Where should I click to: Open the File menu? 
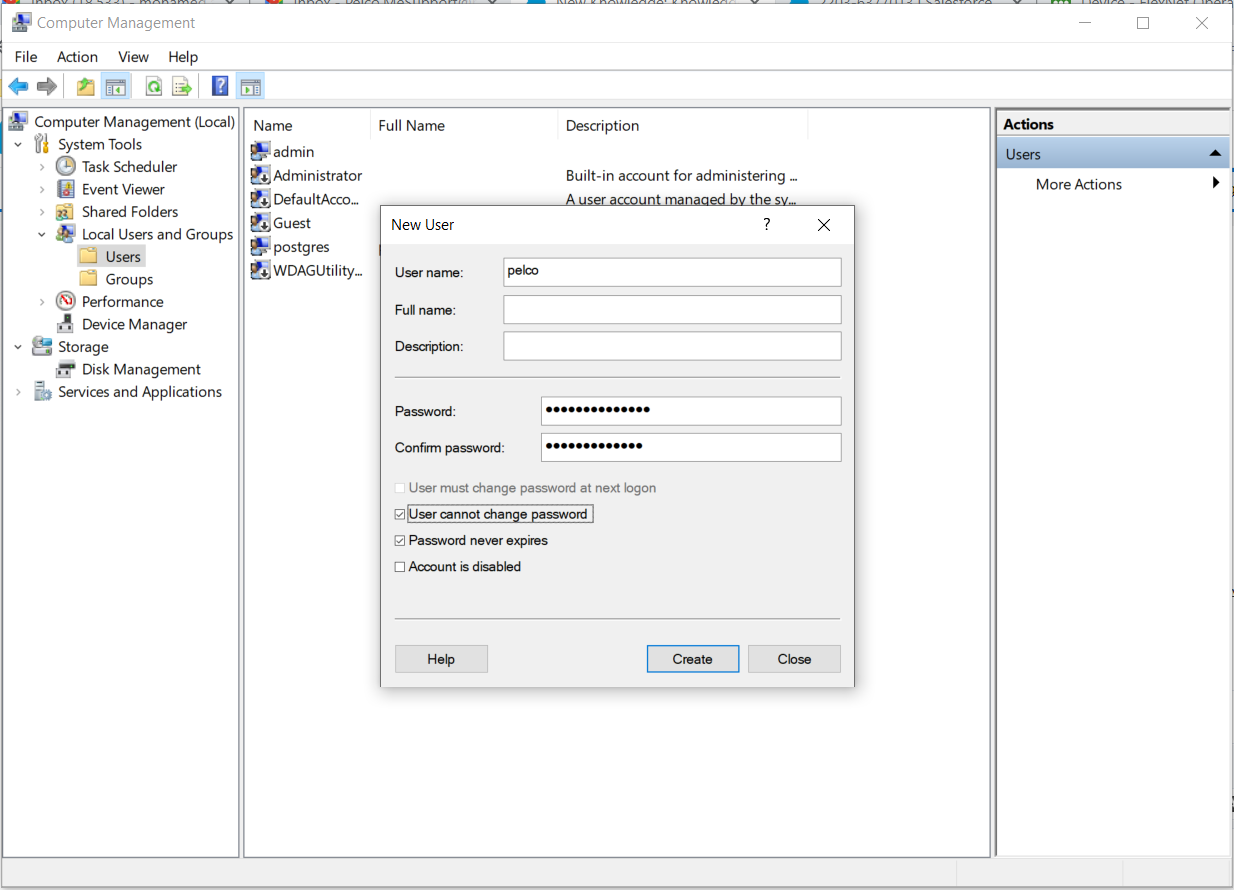(26, 57)
